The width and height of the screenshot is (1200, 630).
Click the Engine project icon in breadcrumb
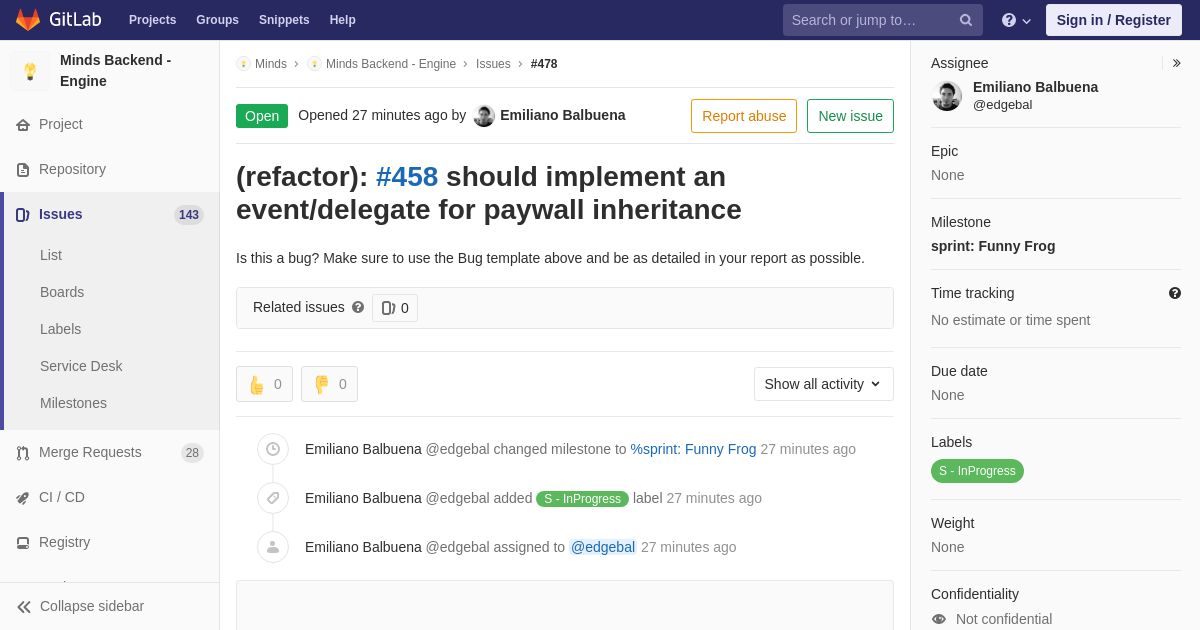tap(314, 64)
